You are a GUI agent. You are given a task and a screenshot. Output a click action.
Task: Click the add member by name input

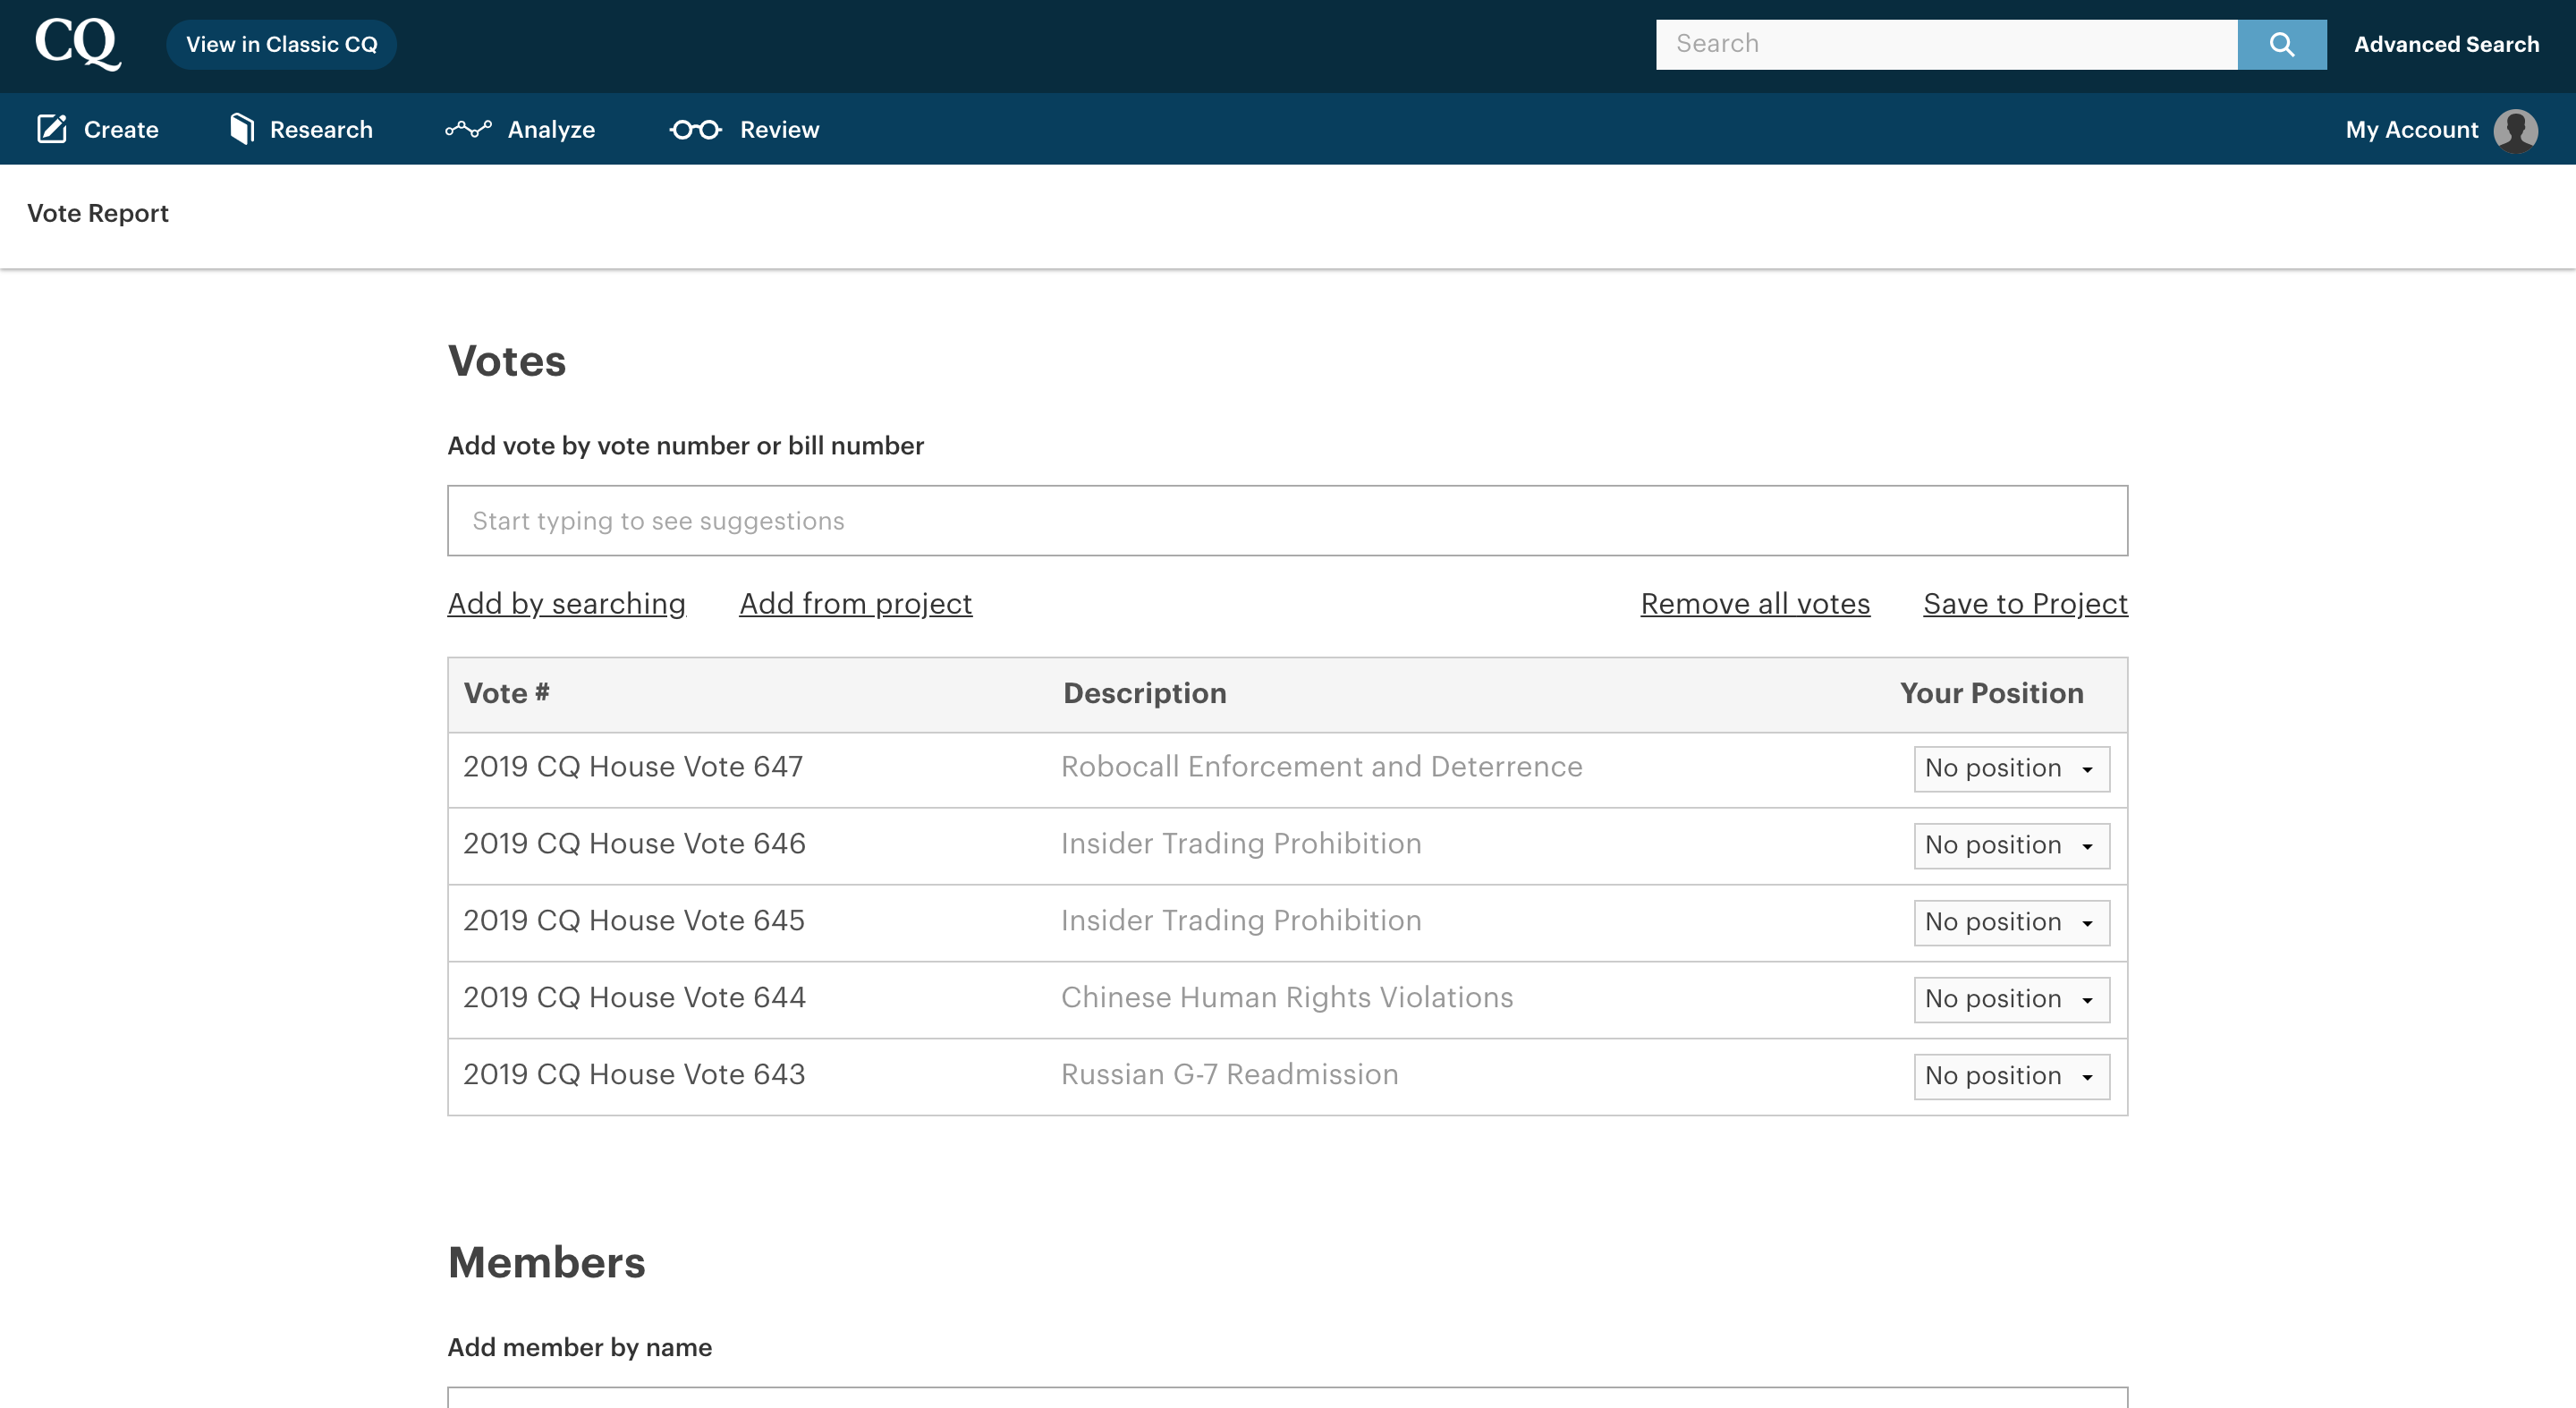(x=1287, y=1397)
